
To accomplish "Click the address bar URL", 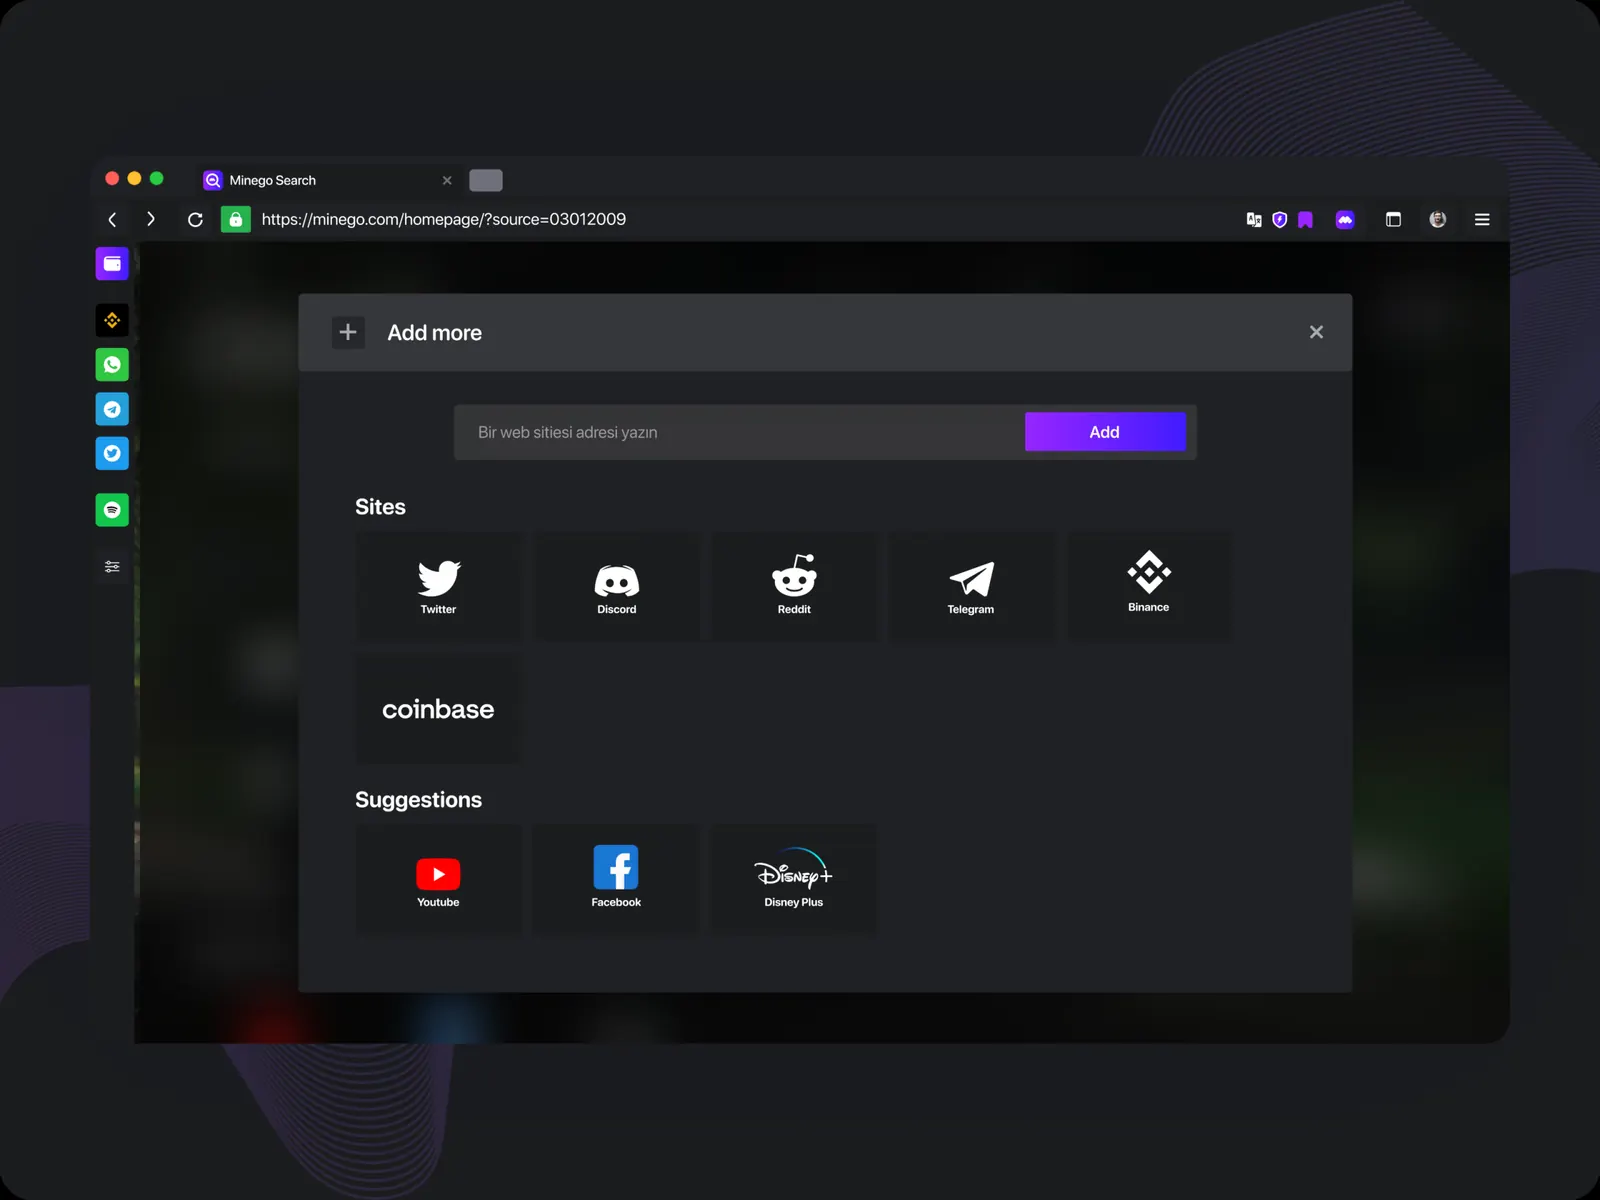I will pos(444,219).
